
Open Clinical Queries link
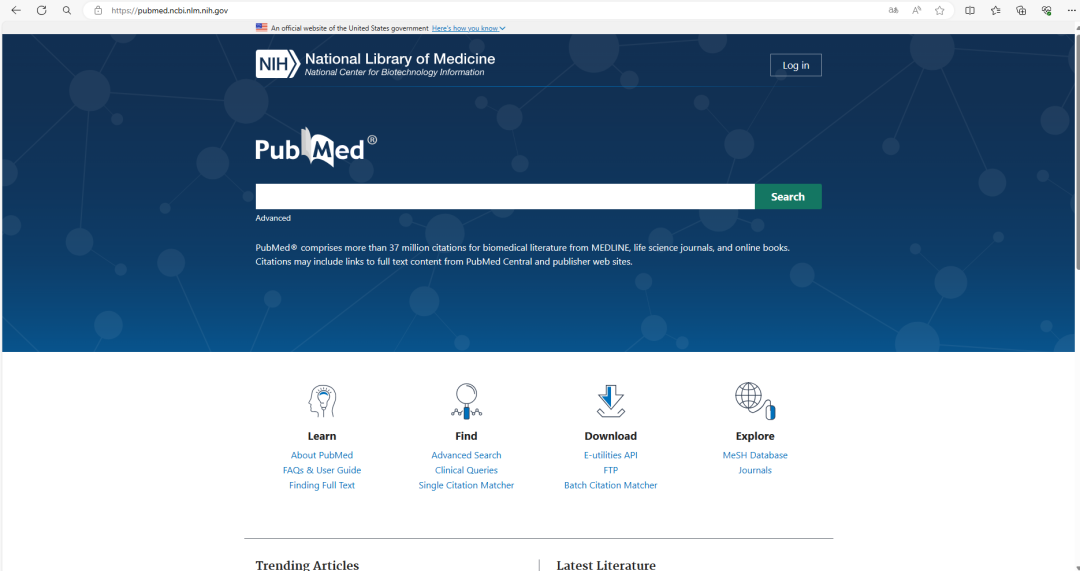point(466,470)
